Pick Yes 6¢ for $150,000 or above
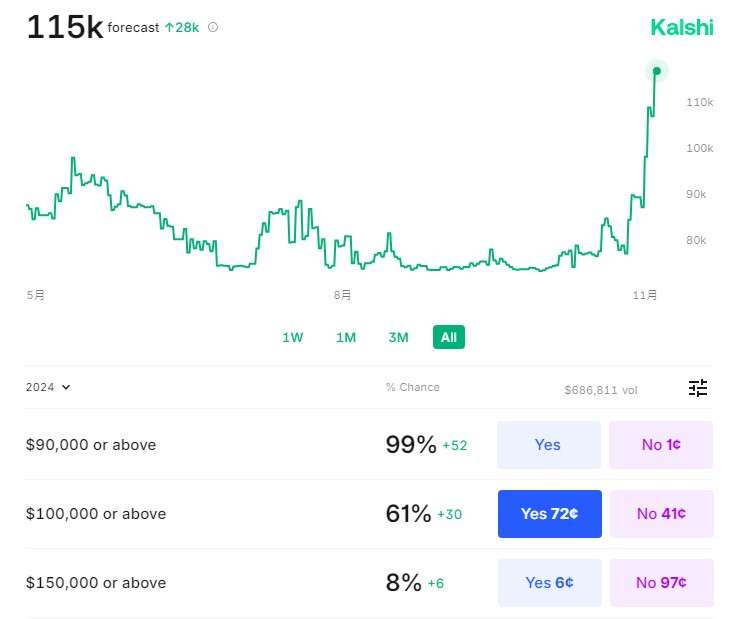Screen dimensions: 753x619 tap(549, 583)
